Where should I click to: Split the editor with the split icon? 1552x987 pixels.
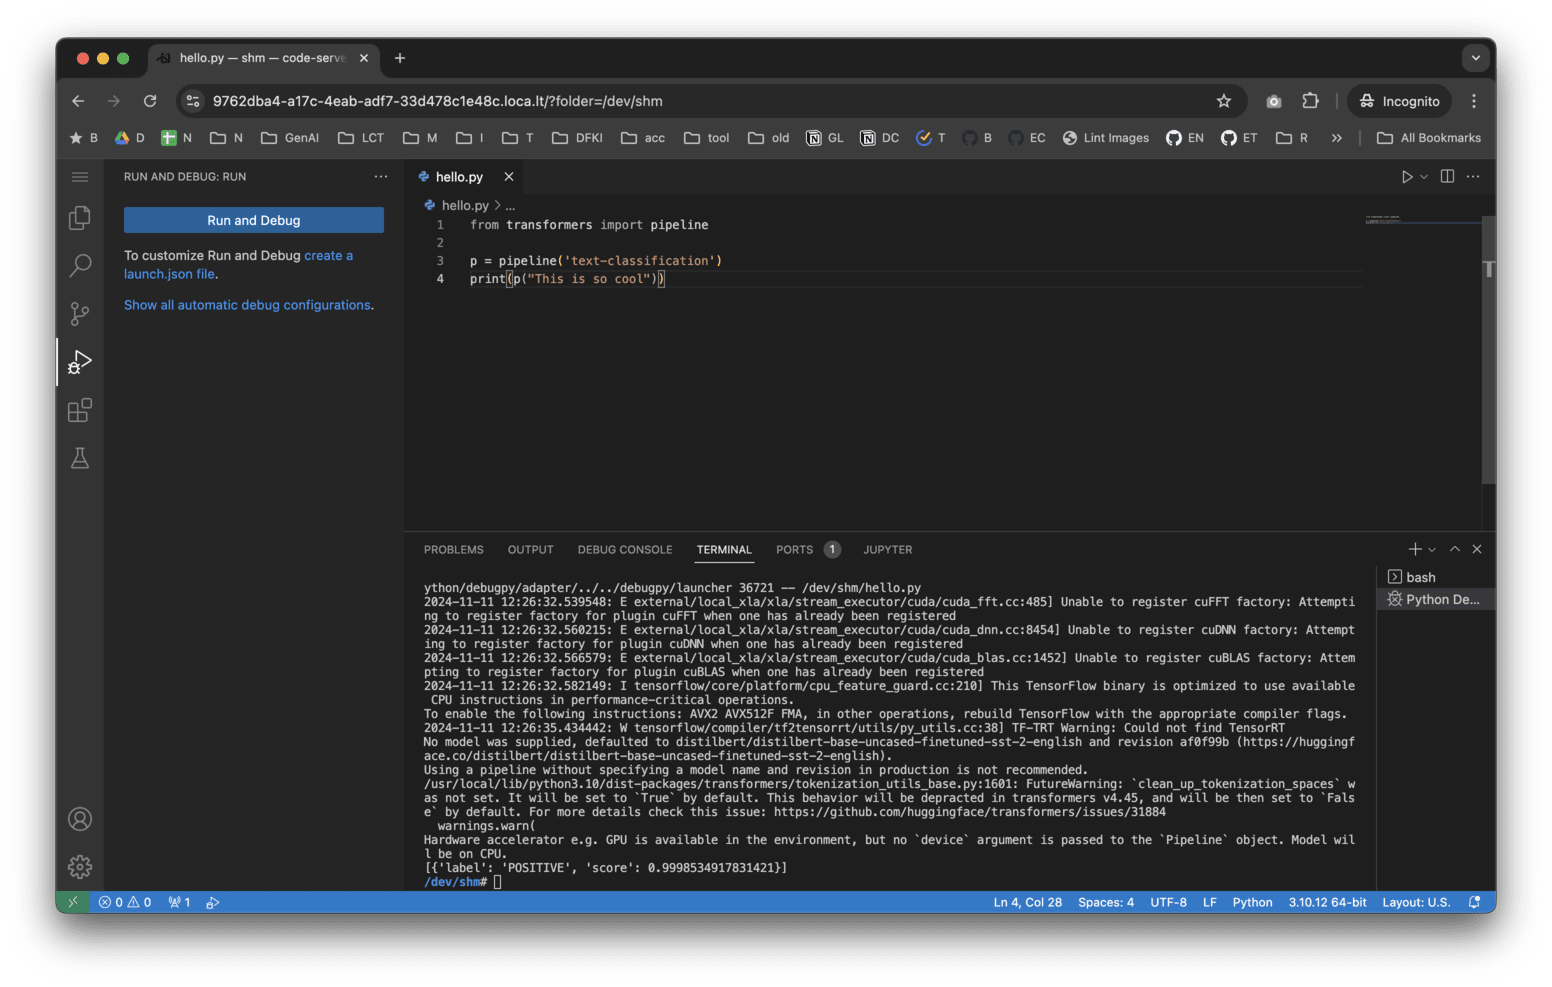coord(1447,176)
